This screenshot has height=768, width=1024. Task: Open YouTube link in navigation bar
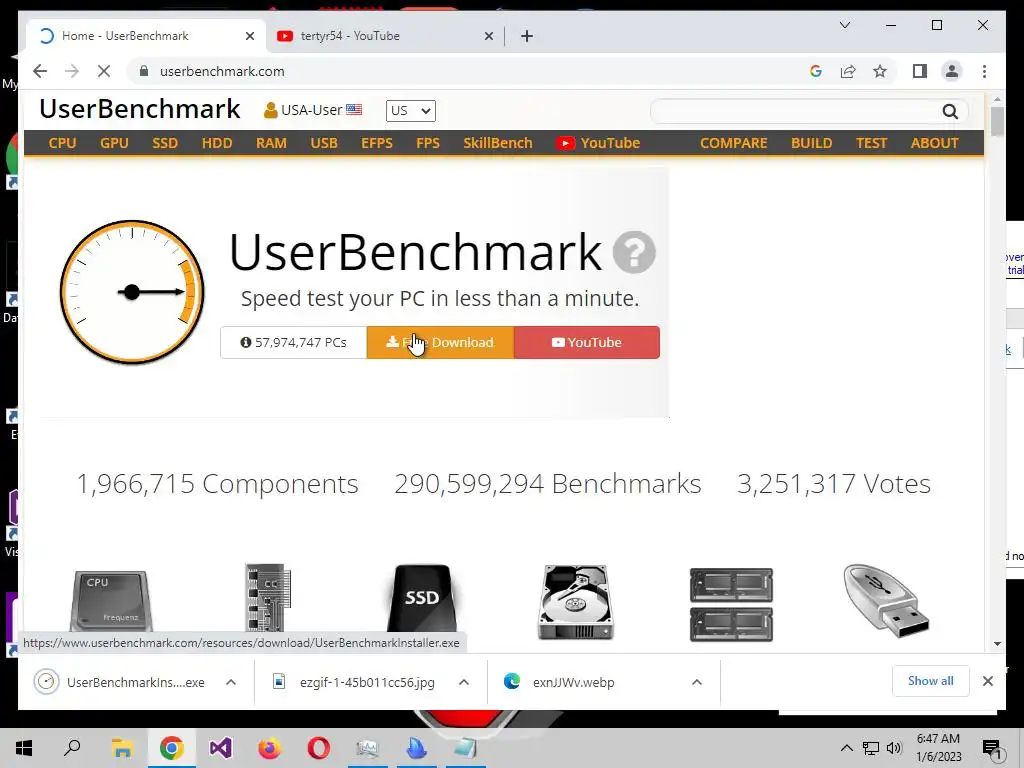coord(598,143)
